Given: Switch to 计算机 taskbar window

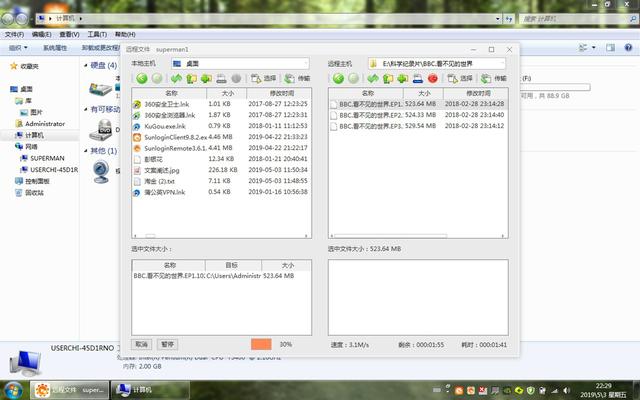Looking at the screenshot, I should (x=150, y=390).
